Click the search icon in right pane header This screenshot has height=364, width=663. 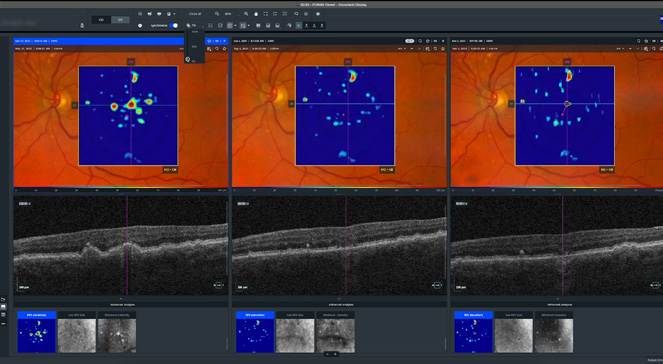point(639,41)
